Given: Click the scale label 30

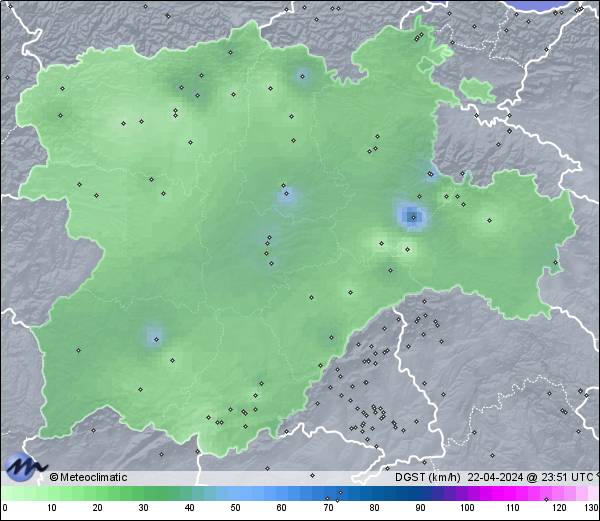Looking at the screenshot, I should pyautogui.click(x=143, y=508).
